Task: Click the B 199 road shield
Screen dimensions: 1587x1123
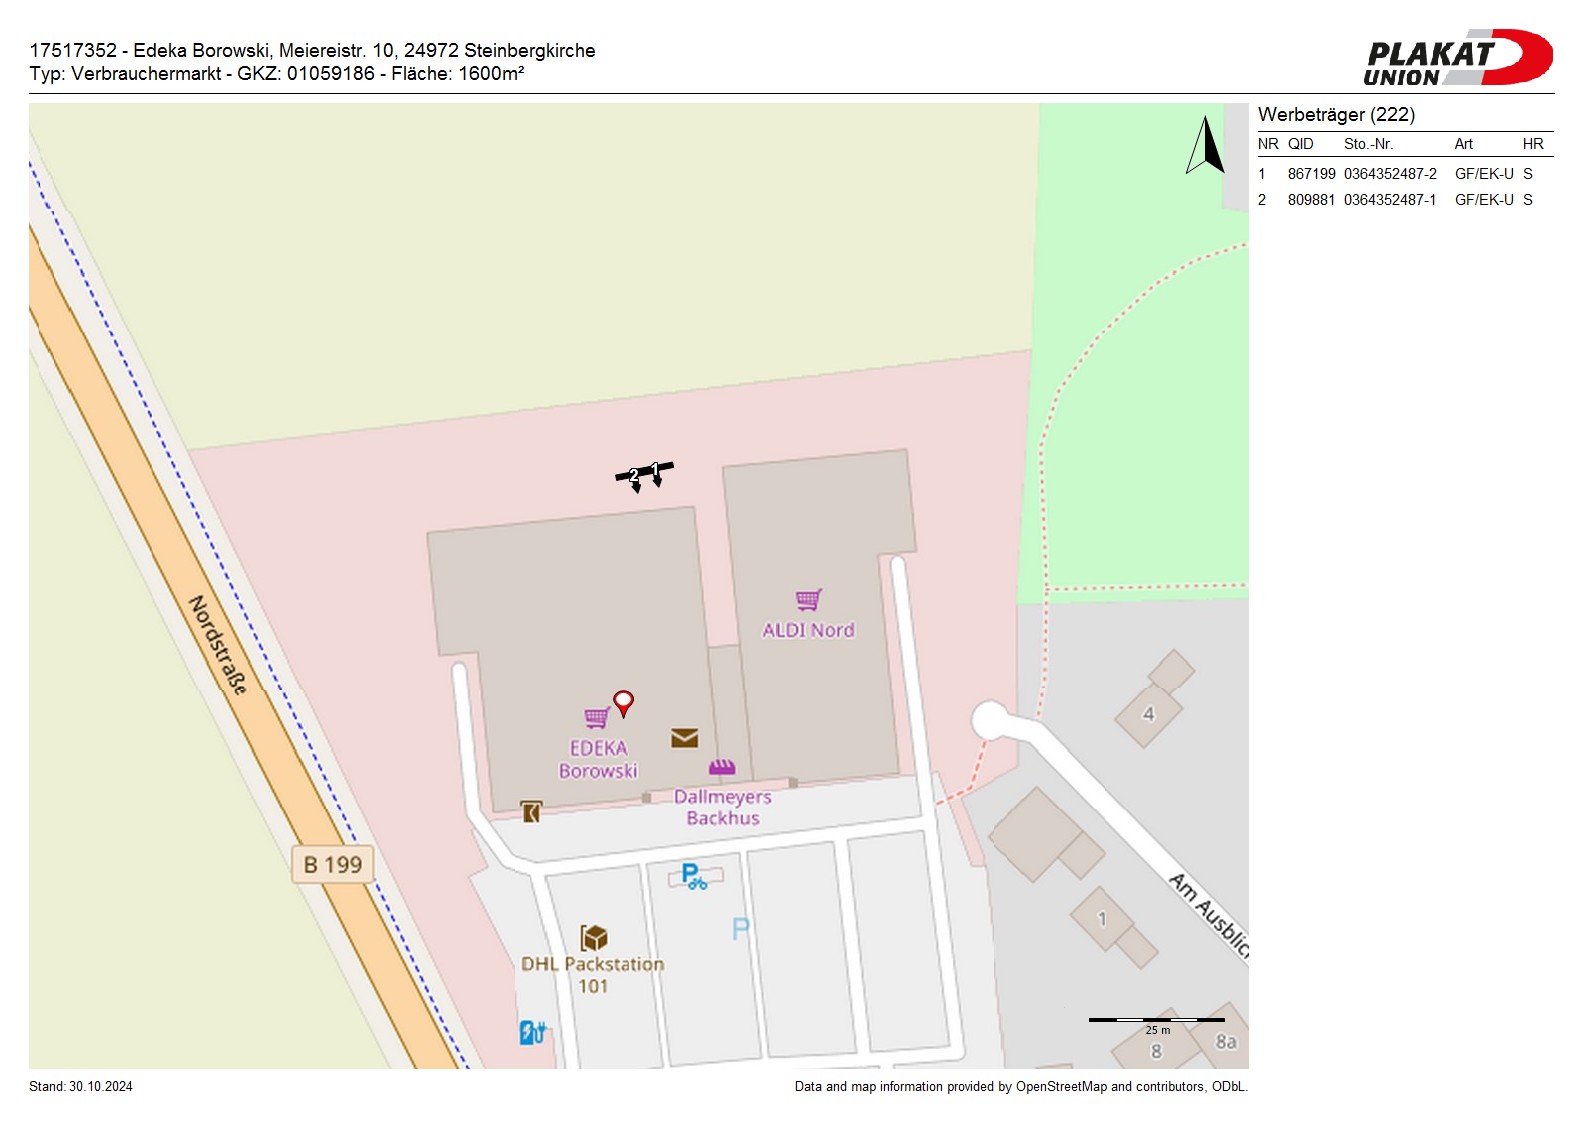Action: (333, 865)
